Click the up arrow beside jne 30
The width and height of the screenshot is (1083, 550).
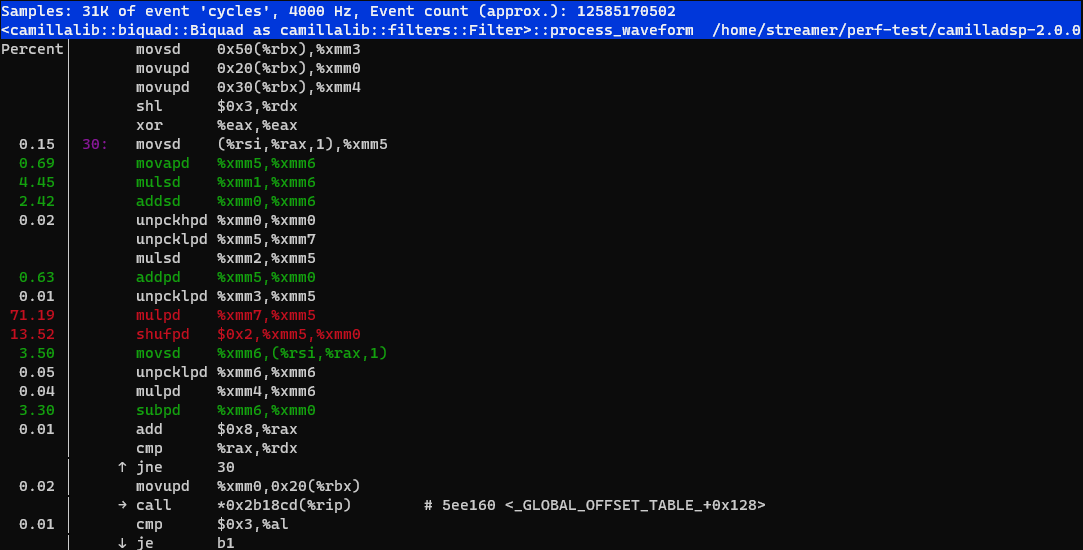(122, 467)
